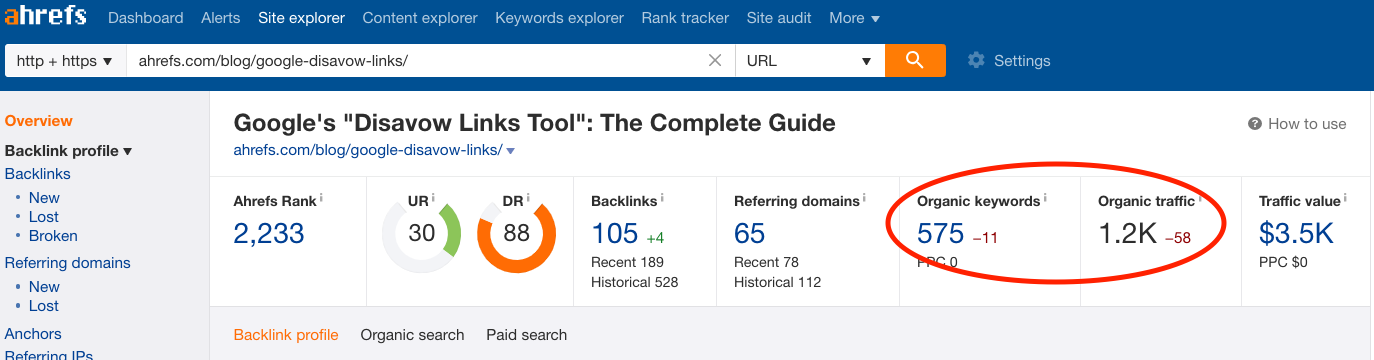Open Settings via the gear icon
The width and height of the screenshot is (1374, 360).
click(976, 60)
